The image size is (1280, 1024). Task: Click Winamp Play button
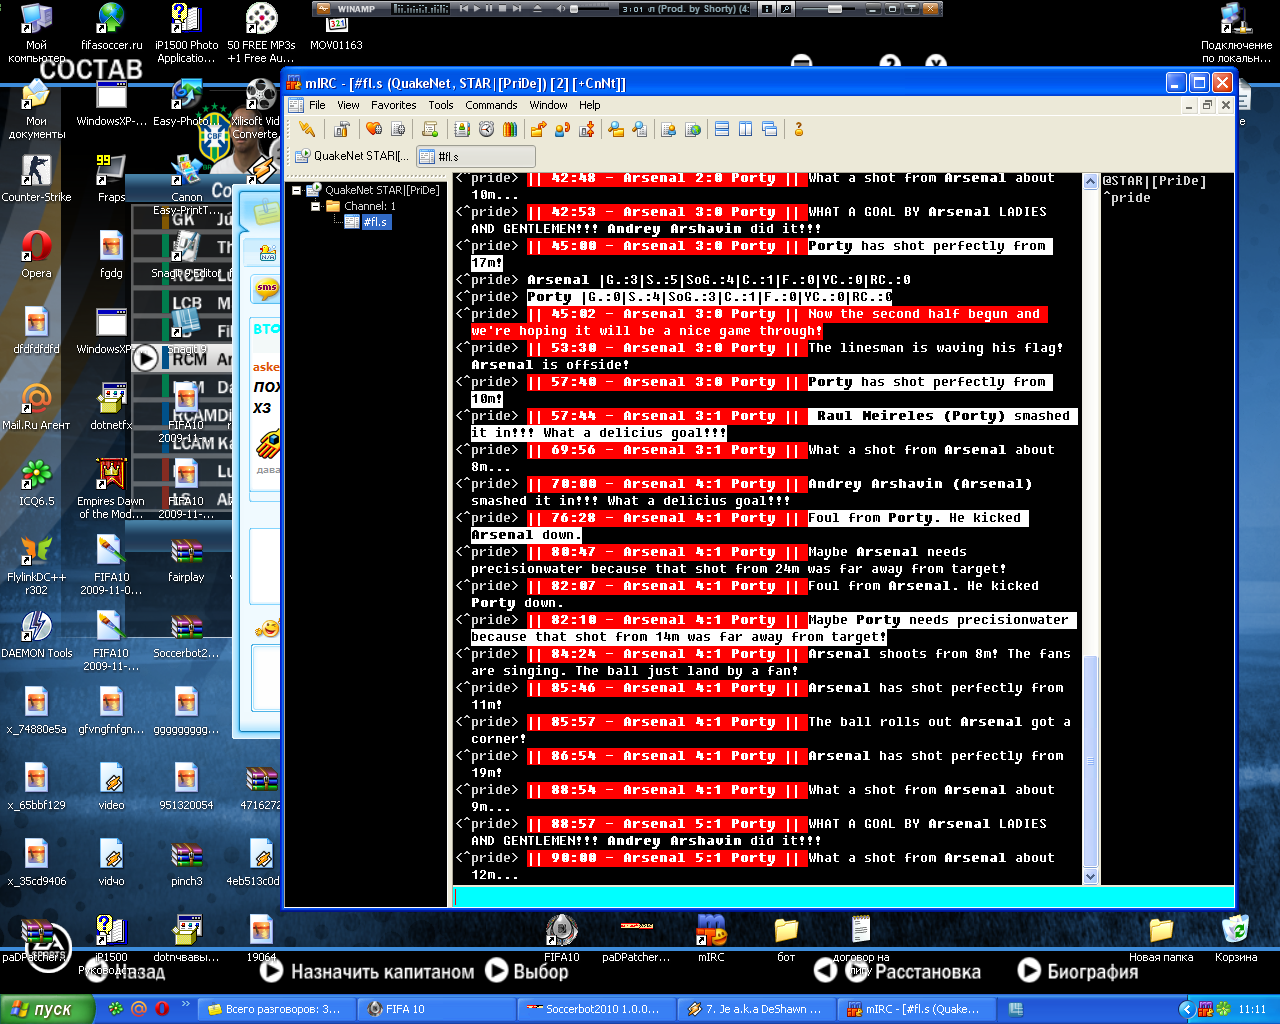[476, 9]
